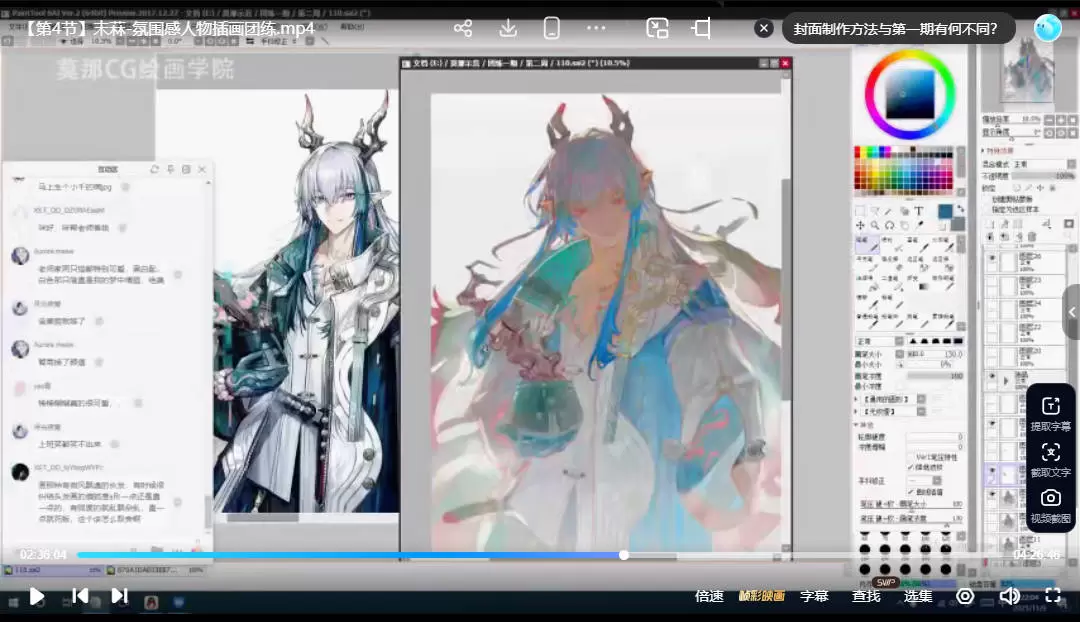Click the SAI foreground color swatch
The width and height of the screenshot is (1080, 622).
(945, 211)
